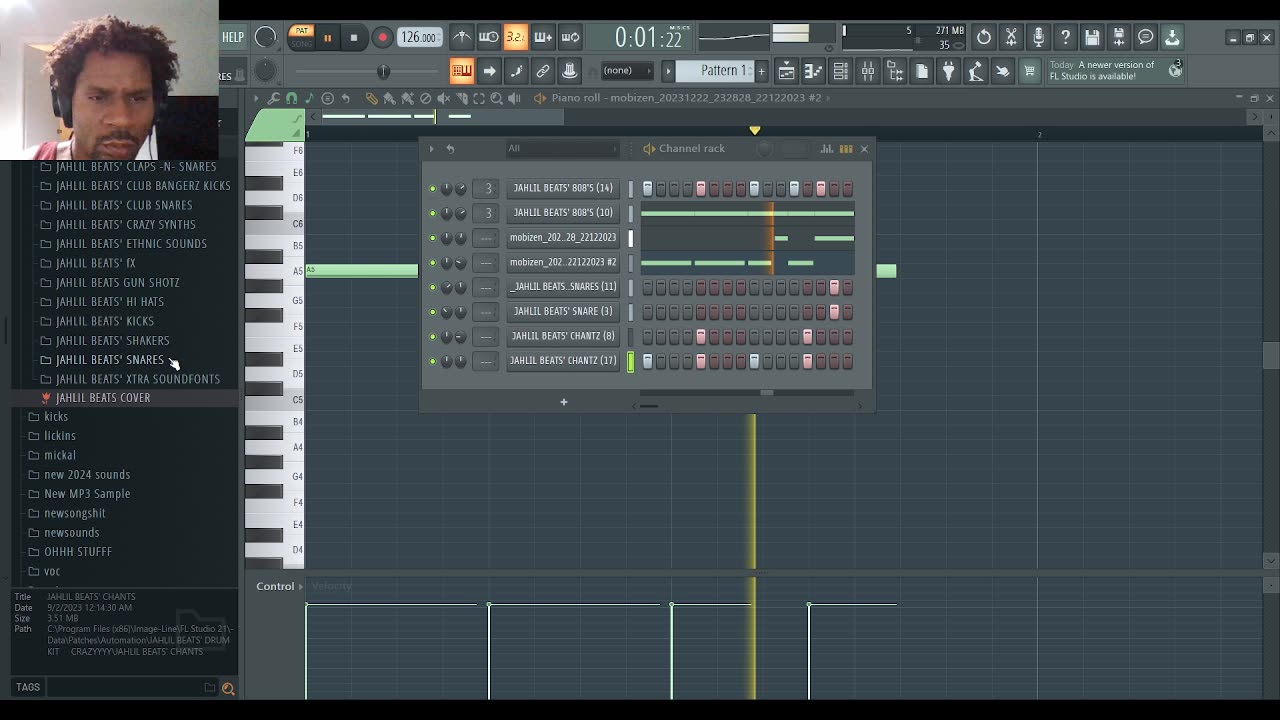Open the _JAHLIL BEATS..SNARES (11) channel
The image size is (1280, 720).
[x=563, y=287]
